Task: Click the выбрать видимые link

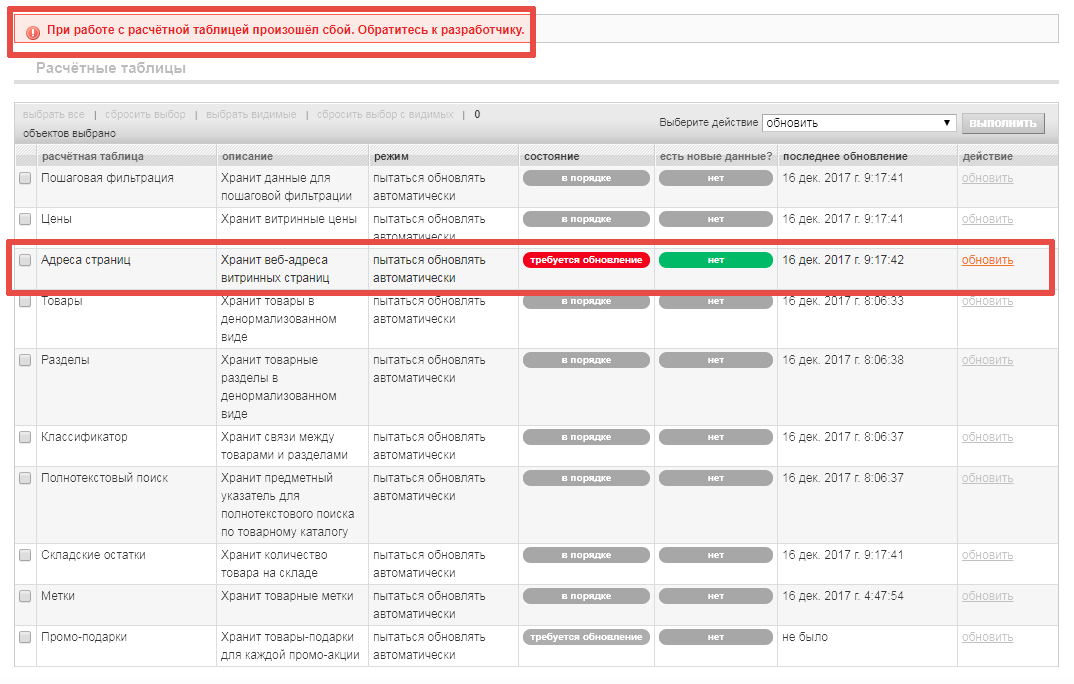Action: [251, 114]
